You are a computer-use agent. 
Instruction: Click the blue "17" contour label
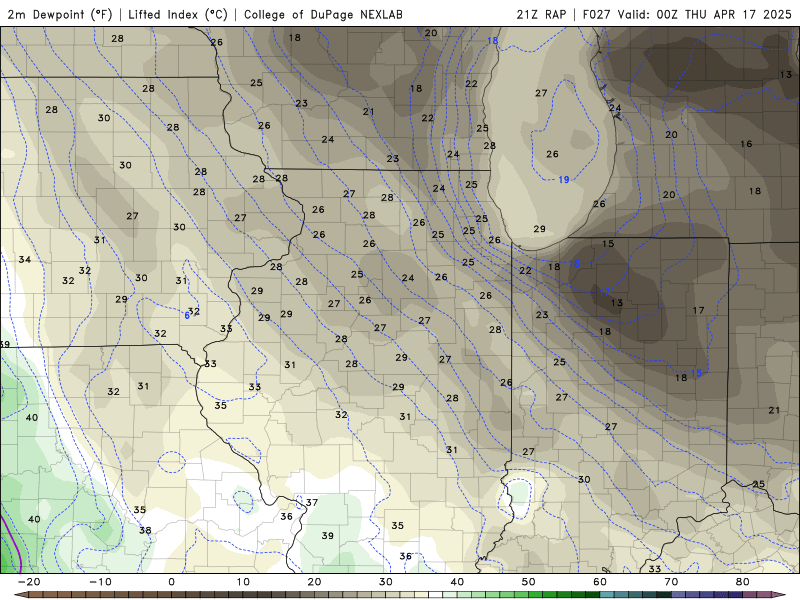(604, 292)
